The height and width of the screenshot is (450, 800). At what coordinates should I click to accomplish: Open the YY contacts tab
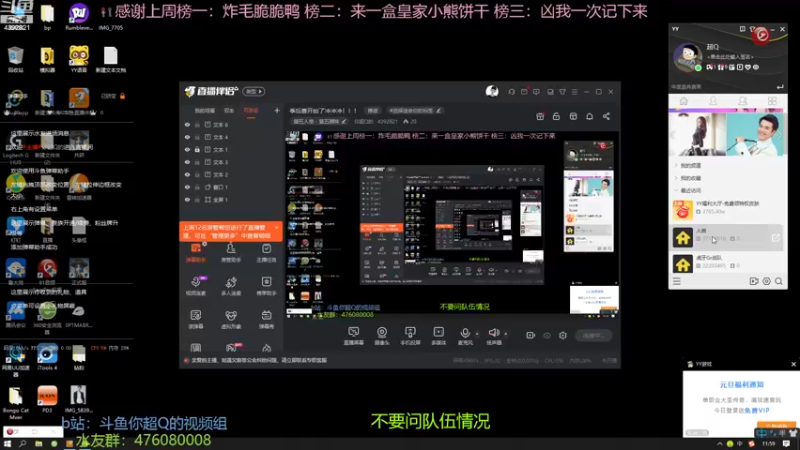pyautogui.click(x=713, y=101)
